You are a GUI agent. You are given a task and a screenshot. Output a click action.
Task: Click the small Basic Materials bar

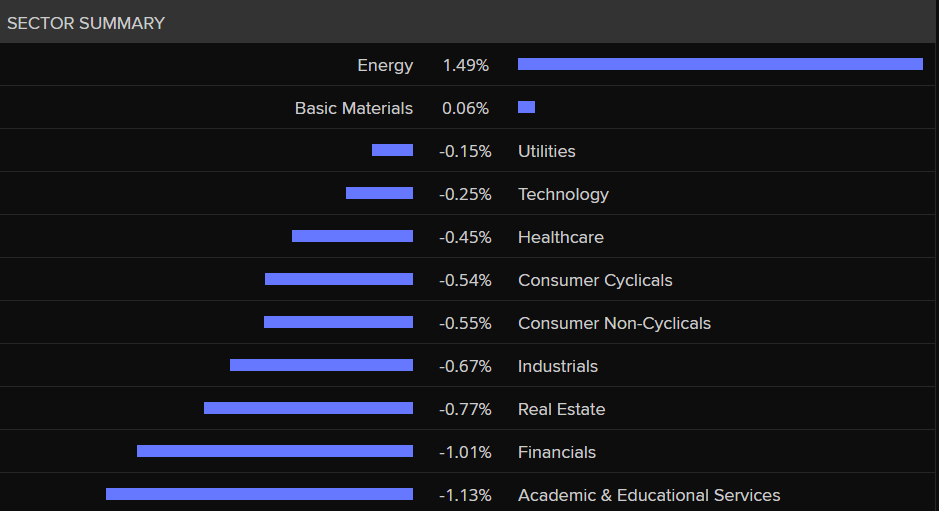pos(526,107)
